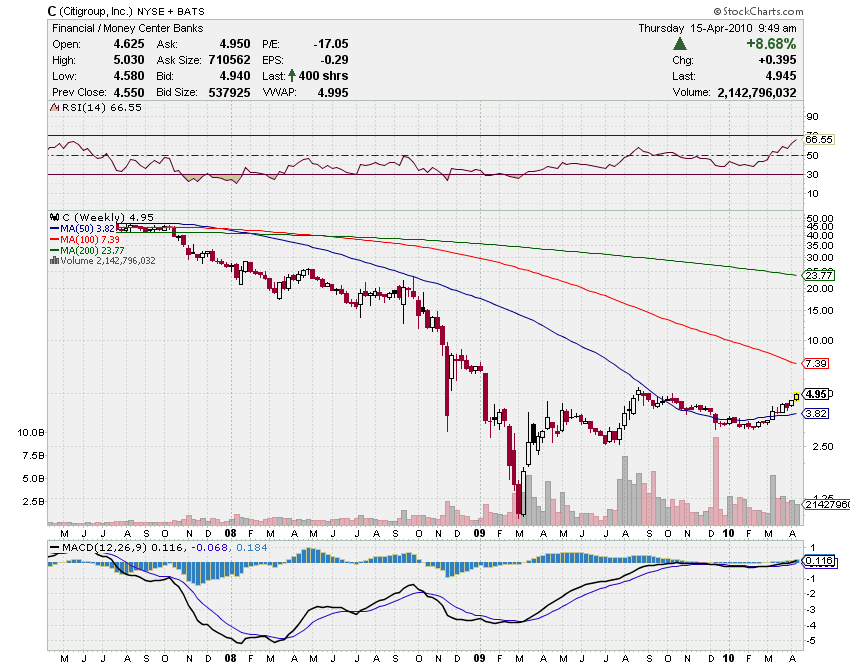
Task: Click the -5 level on the MACD axis
Action: (x=812, y=641)
